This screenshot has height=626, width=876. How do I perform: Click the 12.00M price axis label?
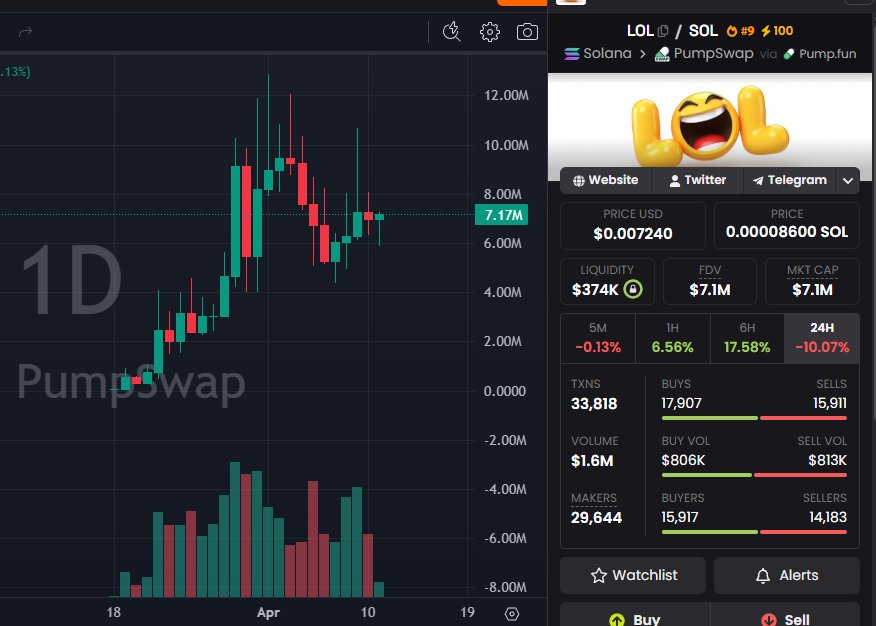506,95
